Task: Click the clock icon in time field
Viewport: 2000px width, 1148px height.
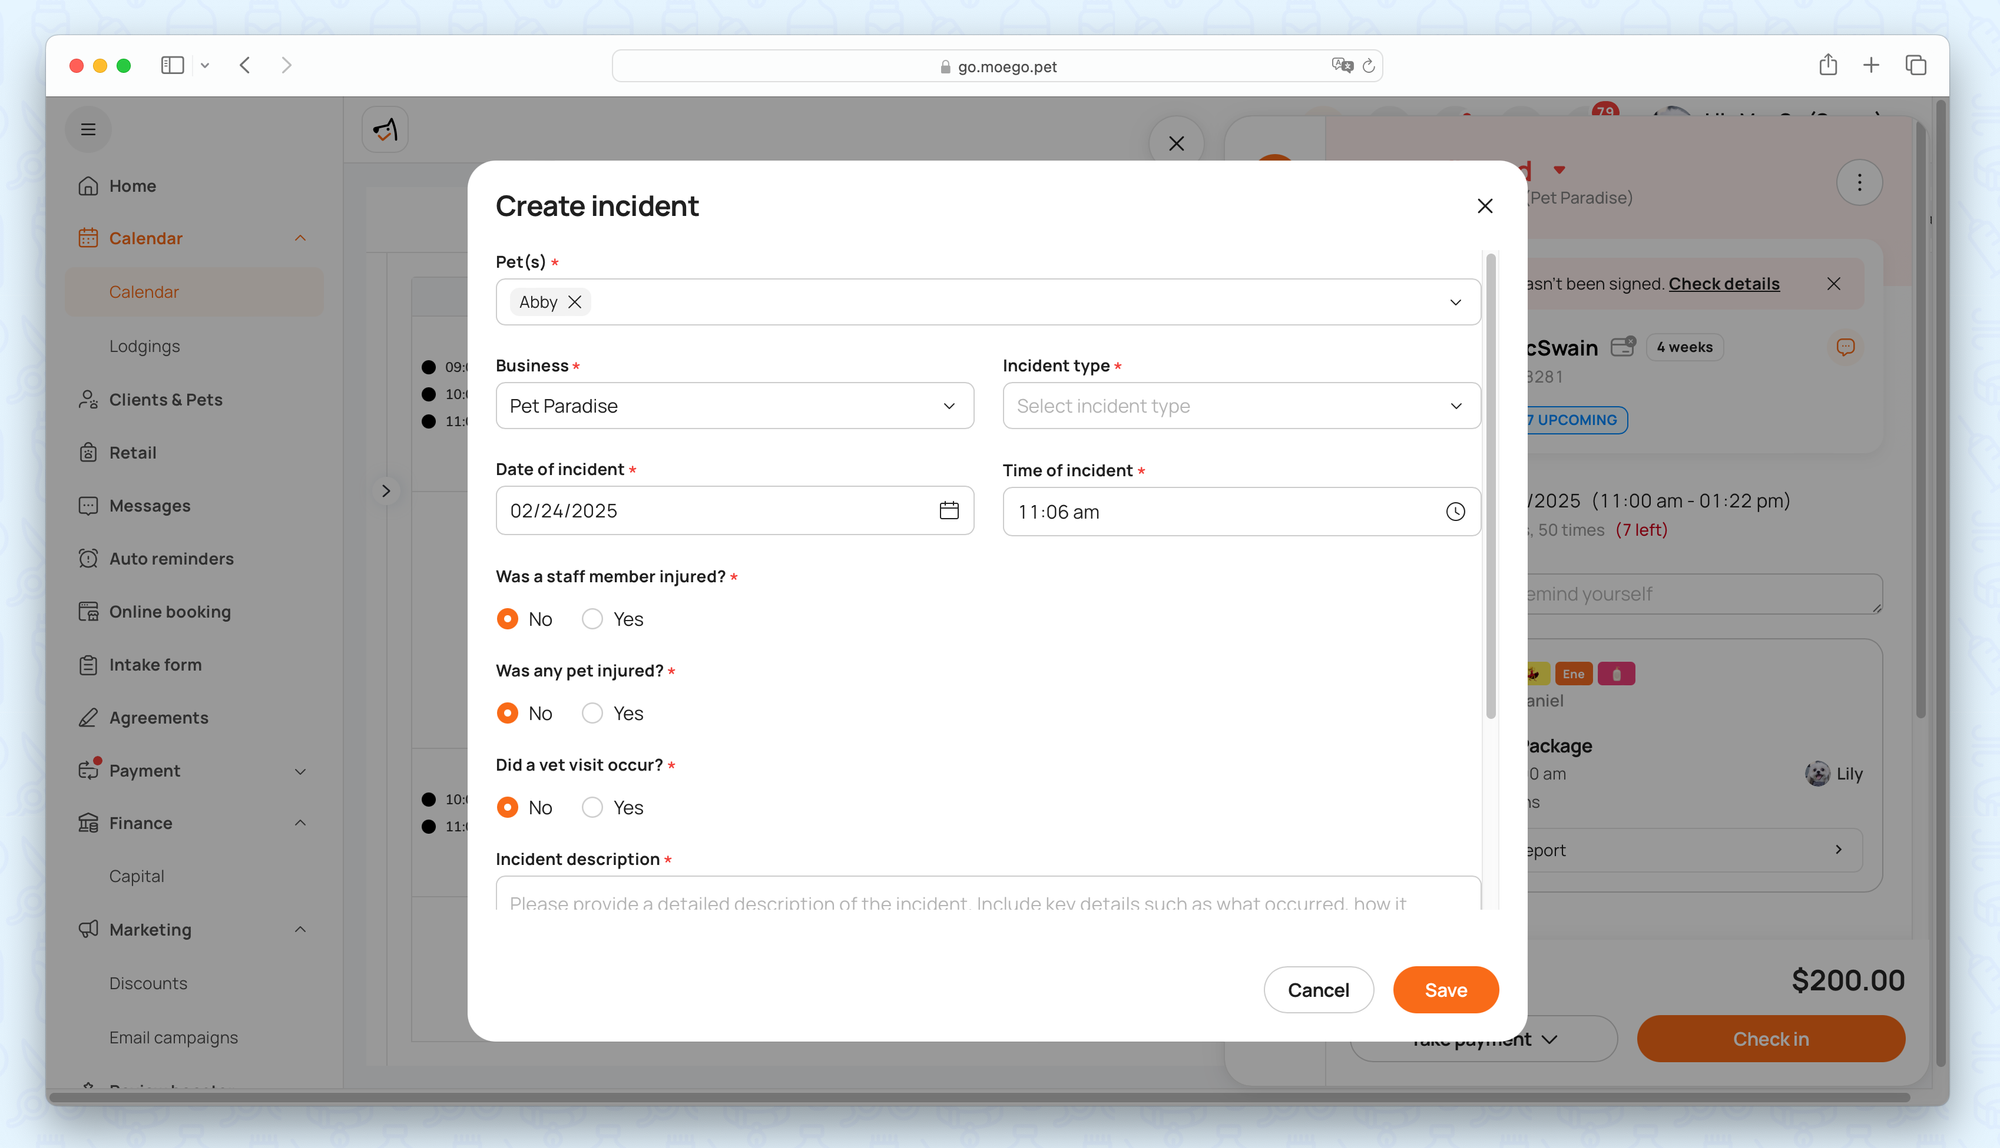Action: 1455,512
